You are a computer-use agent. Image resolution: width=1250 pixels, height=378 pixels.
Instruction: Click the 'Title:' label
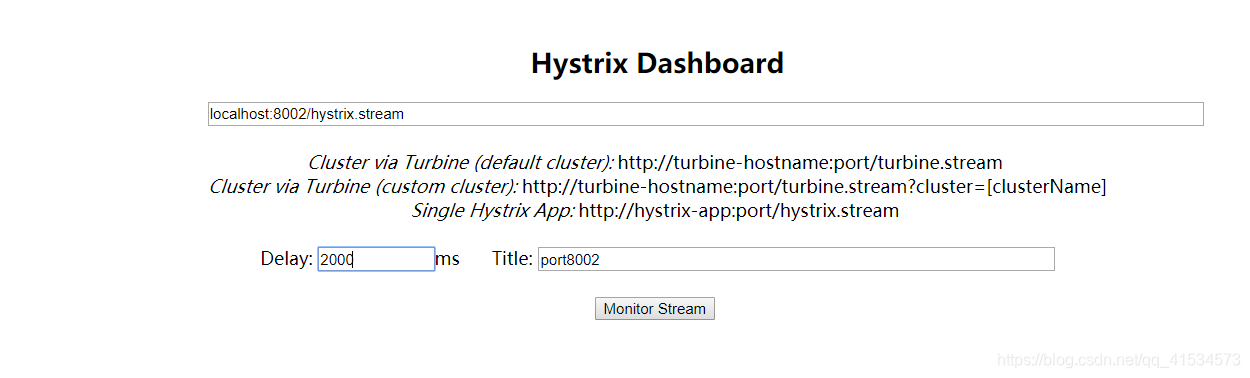[x=512, y=259]
